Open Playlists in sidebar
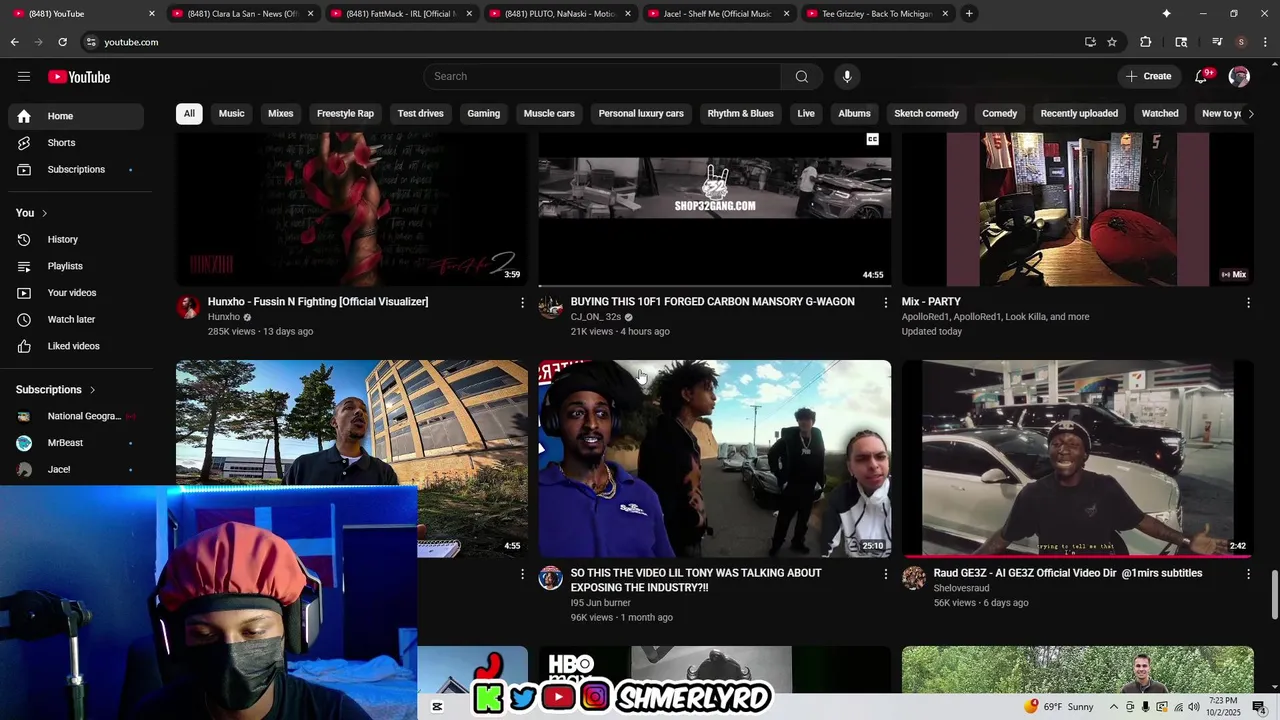This screenshot has height=720, width=1280. point(76,266)
